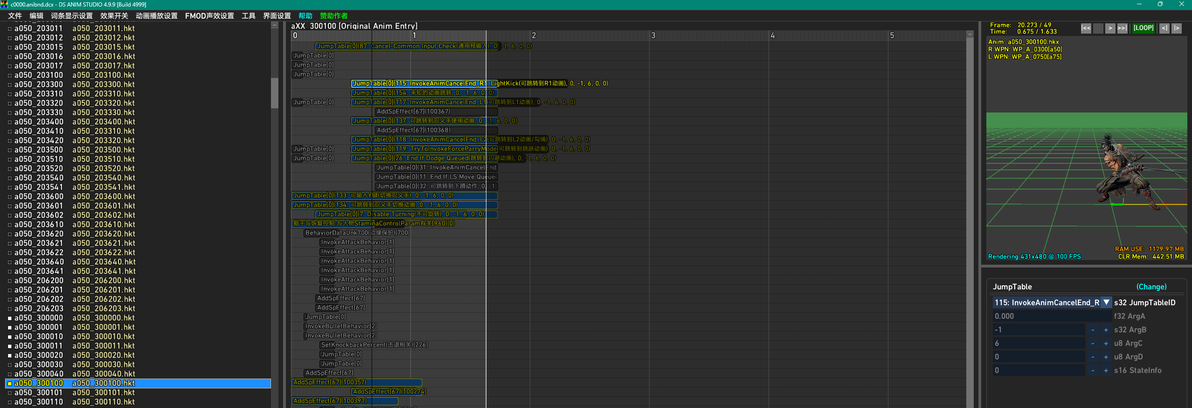
Task: Open the JumpTableID dropdown arrow
Action: coord(1106,302)
